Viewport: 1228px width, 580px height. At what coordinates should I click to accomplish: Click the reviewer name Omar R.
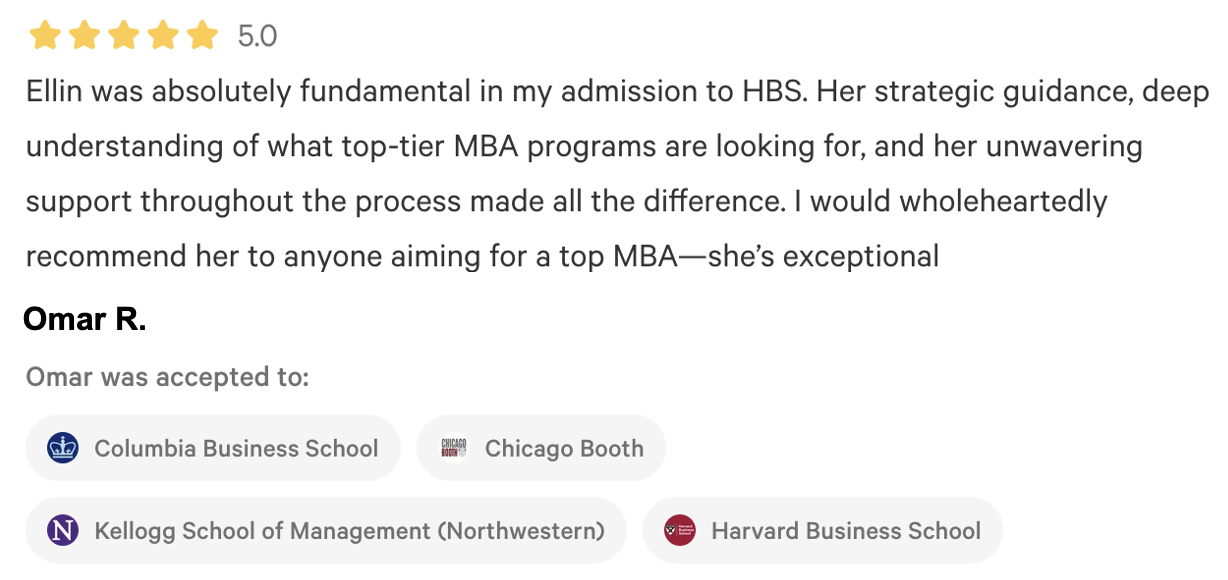pyautogui.click(x=85, y=319)
